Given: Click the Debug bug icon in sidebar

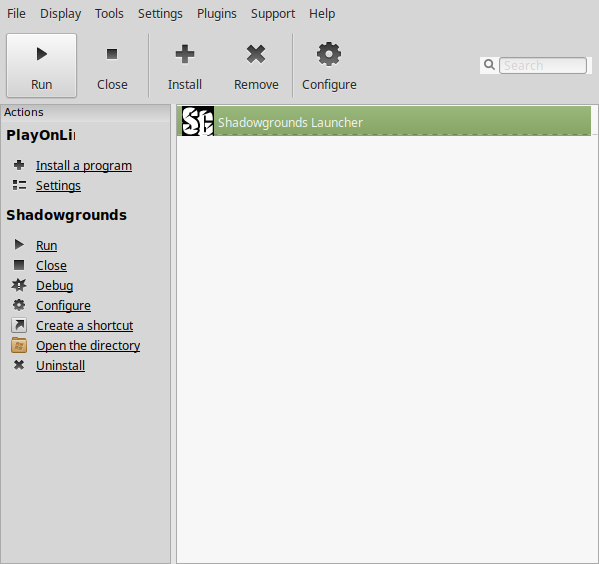Looking at the screenshot, I should pos(19,285).
